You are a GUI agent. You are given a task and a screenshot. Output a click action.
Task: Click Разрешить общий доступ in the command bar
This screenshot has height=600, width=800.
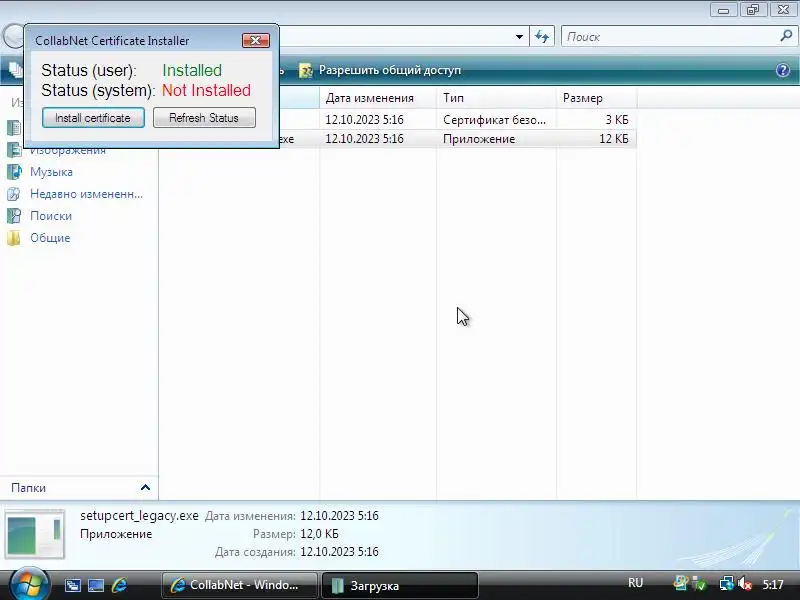390,70
